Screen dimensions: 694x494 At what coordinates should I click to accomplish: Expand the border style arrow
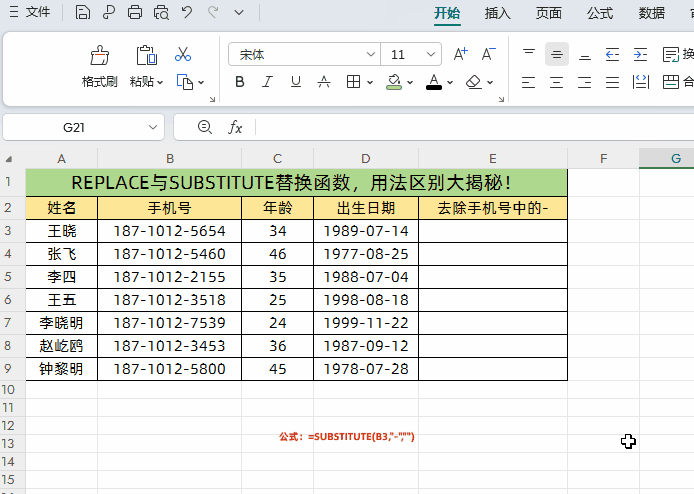370,82
